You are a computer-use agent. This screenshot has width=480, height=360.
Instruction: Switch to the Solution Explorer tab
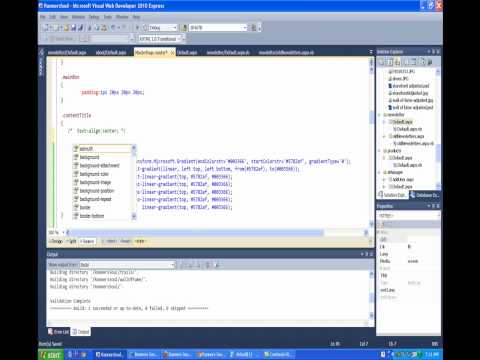coord(393,195)
